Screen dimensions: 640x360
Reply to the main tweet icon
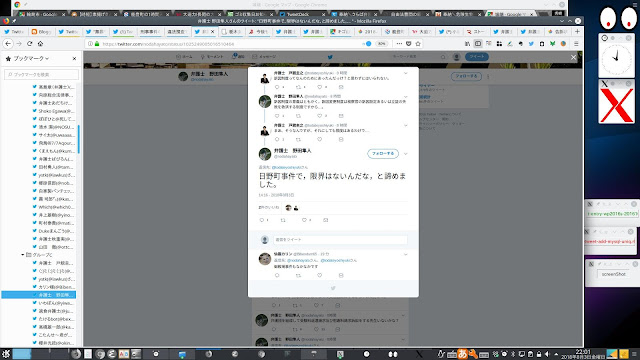click(262, 220)
